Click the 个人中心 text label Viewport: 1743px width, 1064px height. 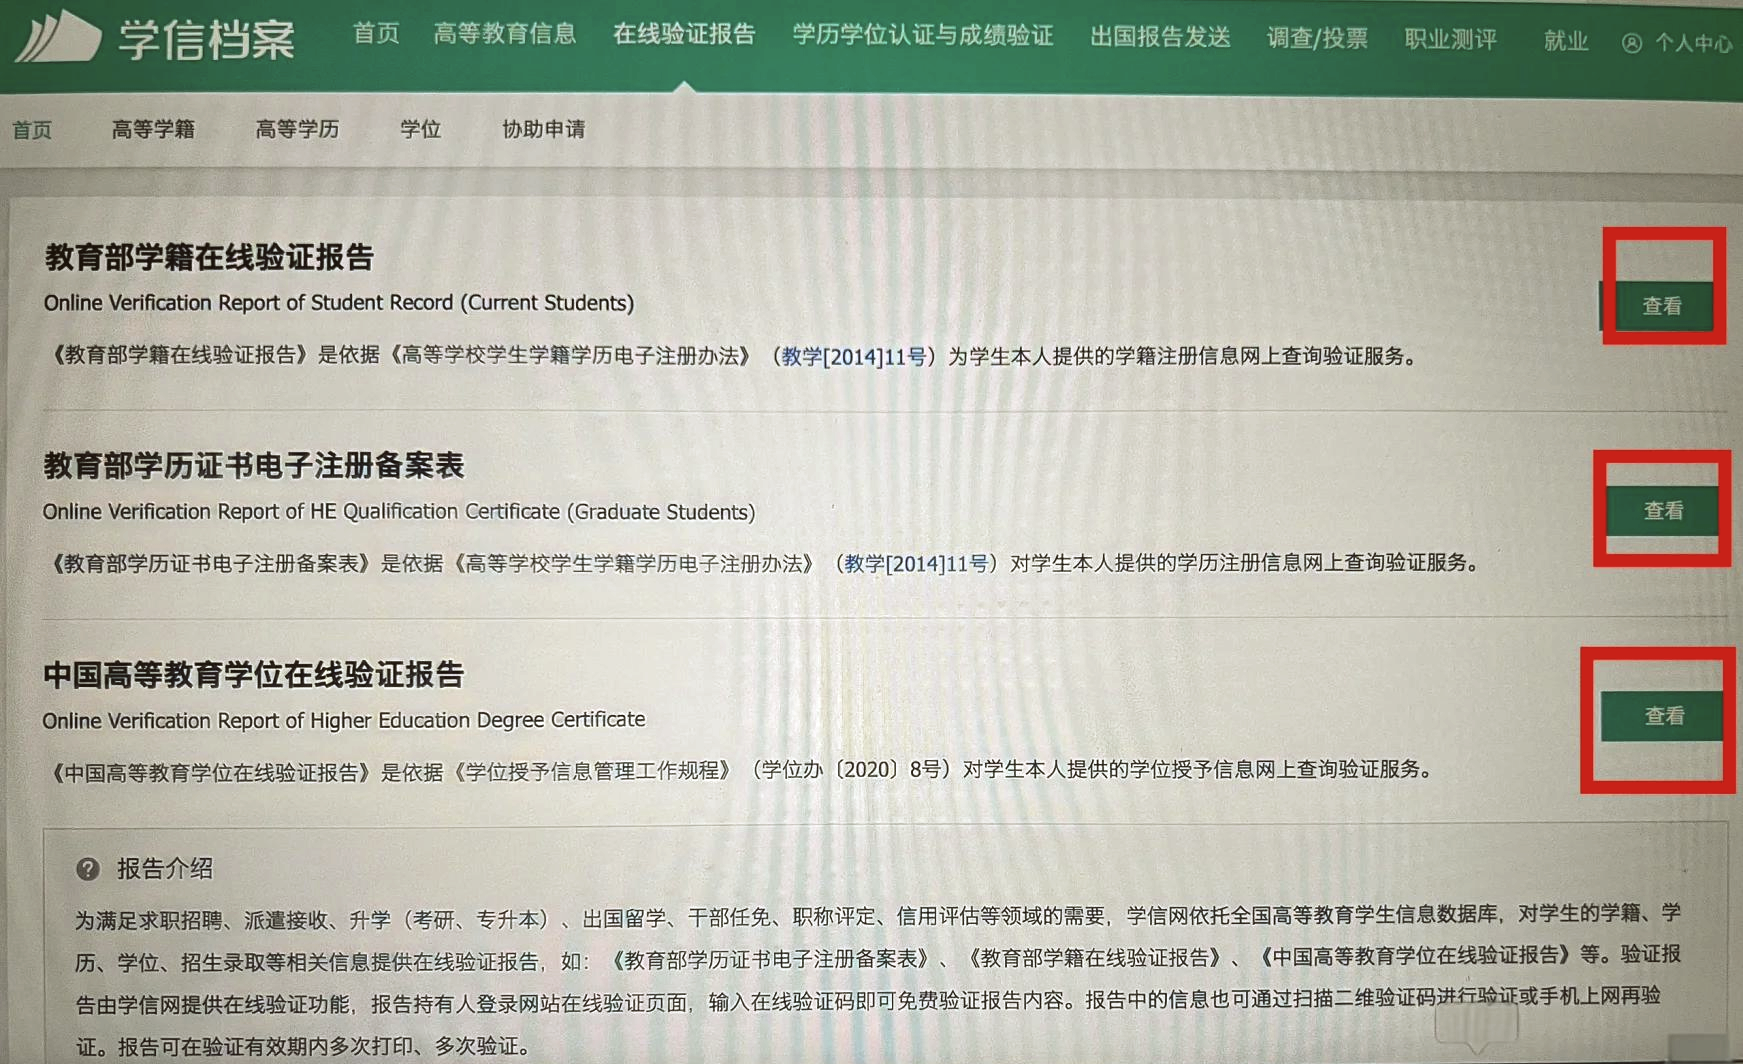1692,43
